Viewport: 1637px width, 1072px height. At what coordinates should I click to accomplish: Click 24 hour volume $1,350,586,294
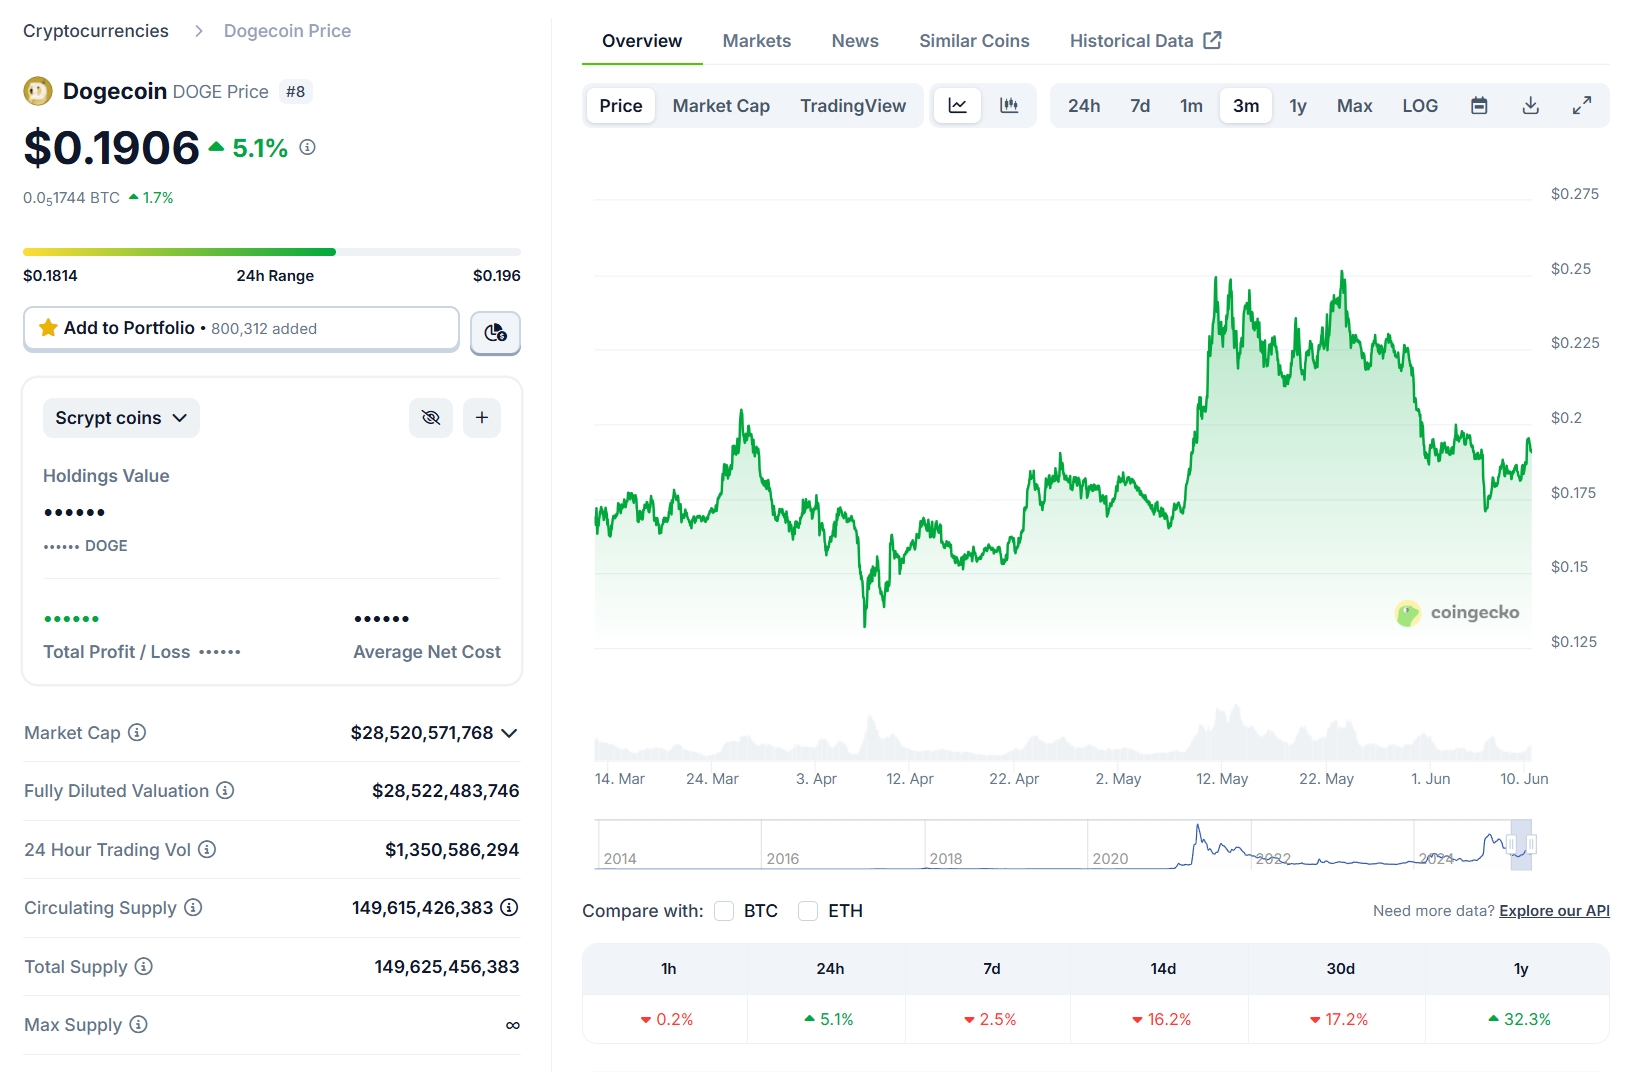pos(452,850)
